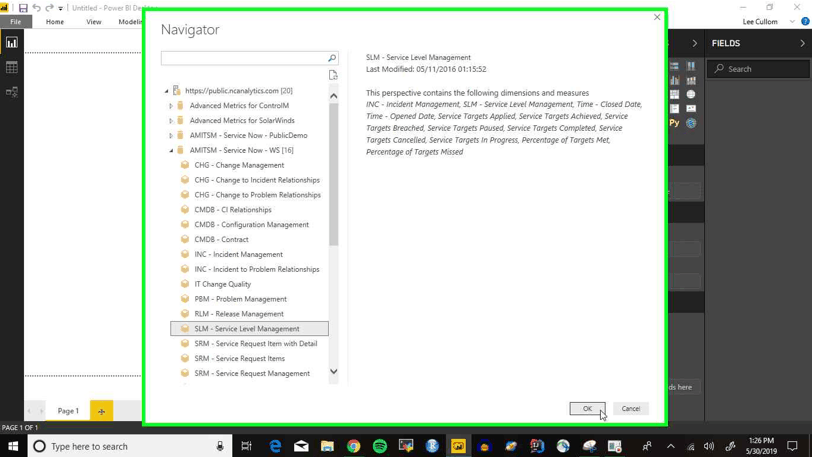This screenshot has width=814, height=459.
Task: Open the View ribbon tab
Action: point(94,22)
